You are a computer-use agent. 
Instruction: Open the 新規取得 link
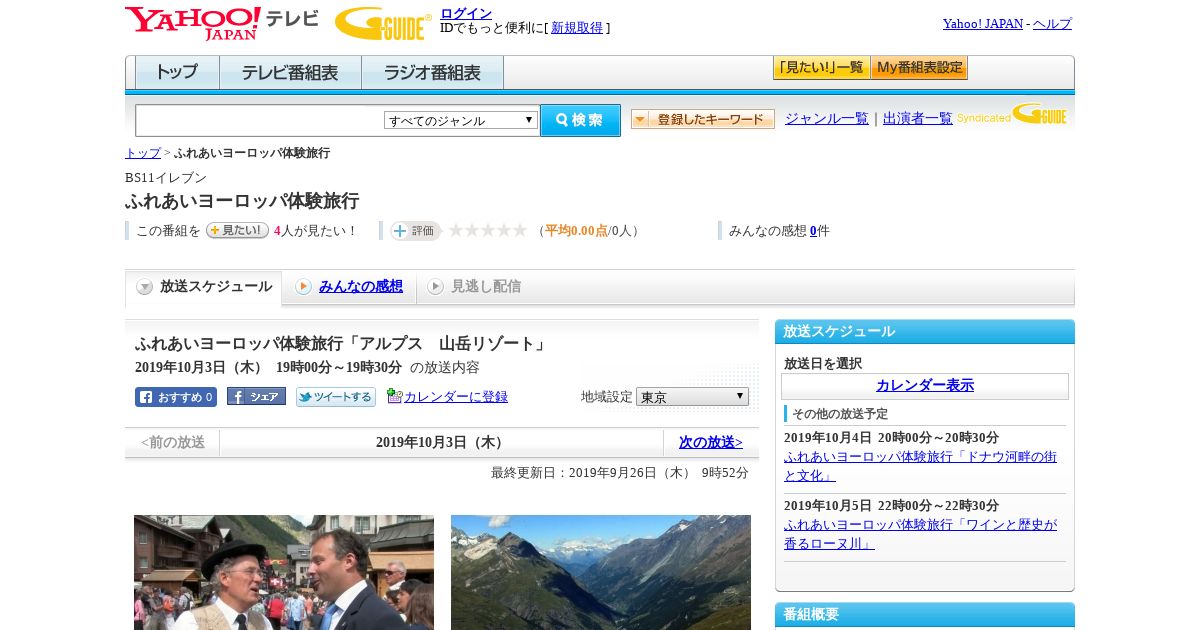(577, 28)
